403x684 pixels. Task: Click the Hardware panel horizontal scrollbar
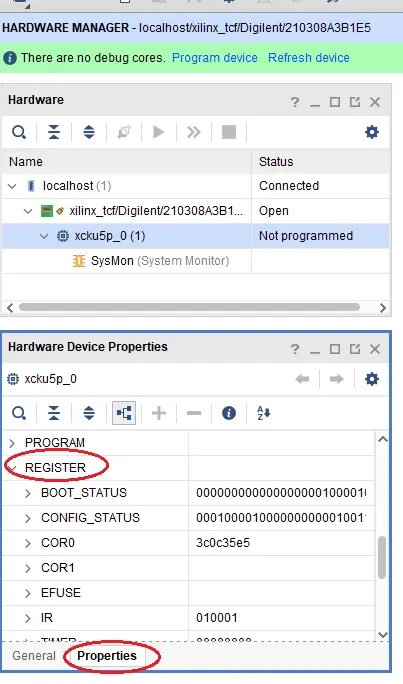click(189, 308)
